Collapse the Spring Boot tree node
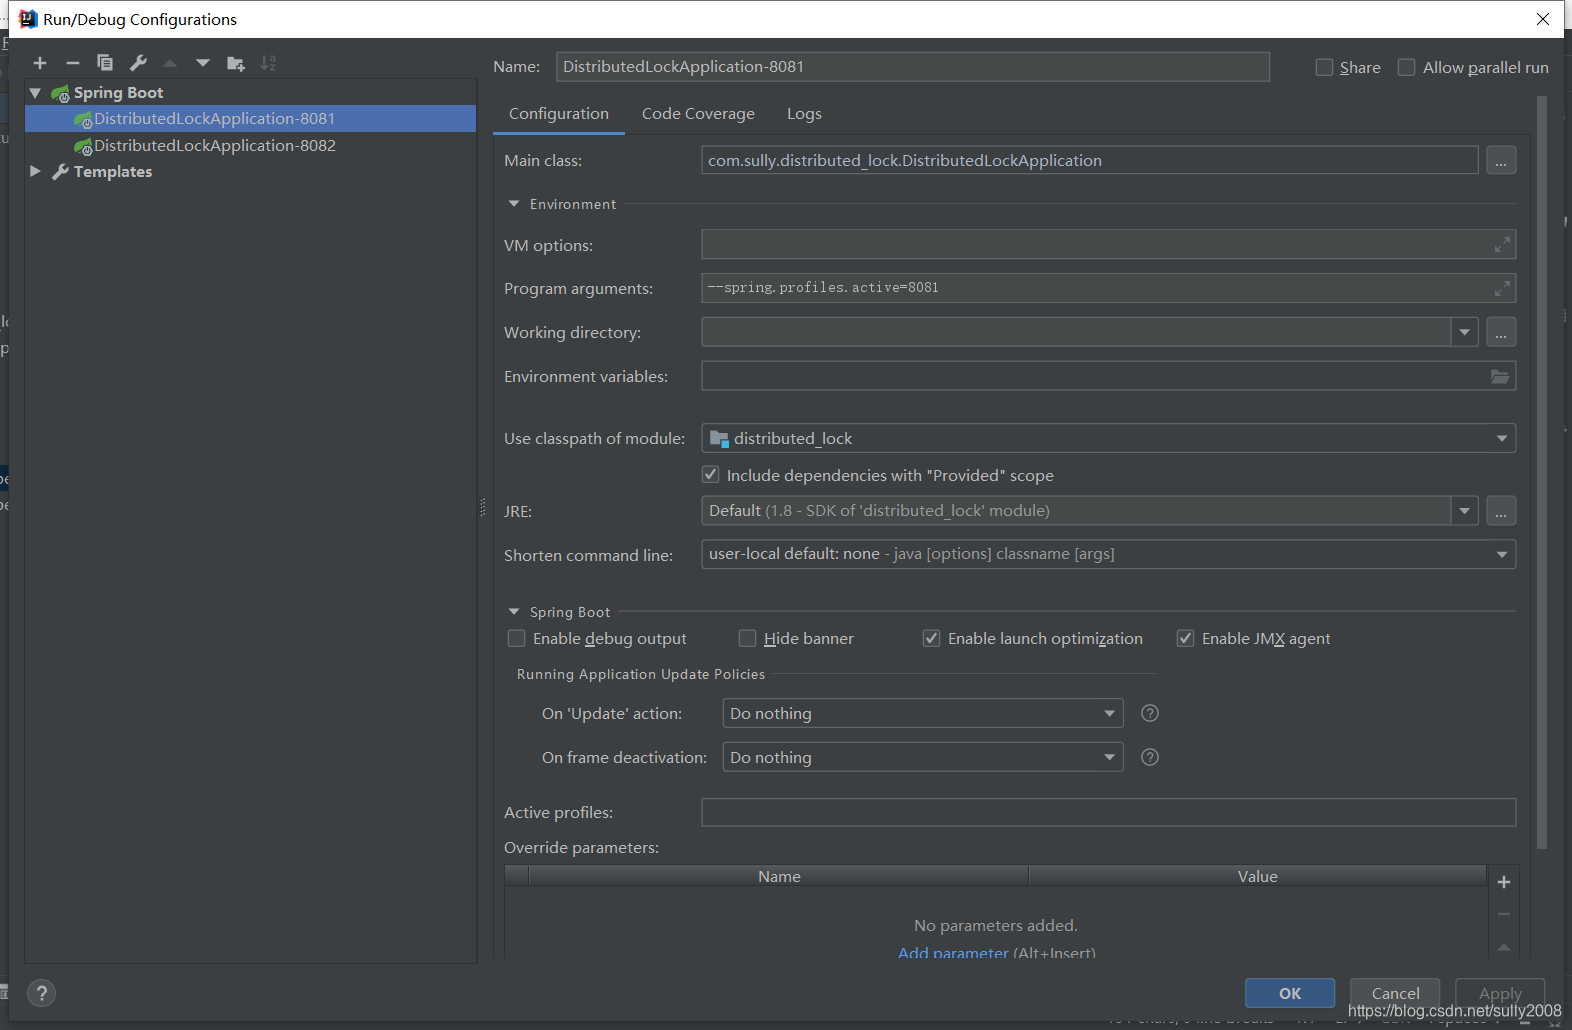This screenshot has height=1030, width=1572. (x=36, y=92)
